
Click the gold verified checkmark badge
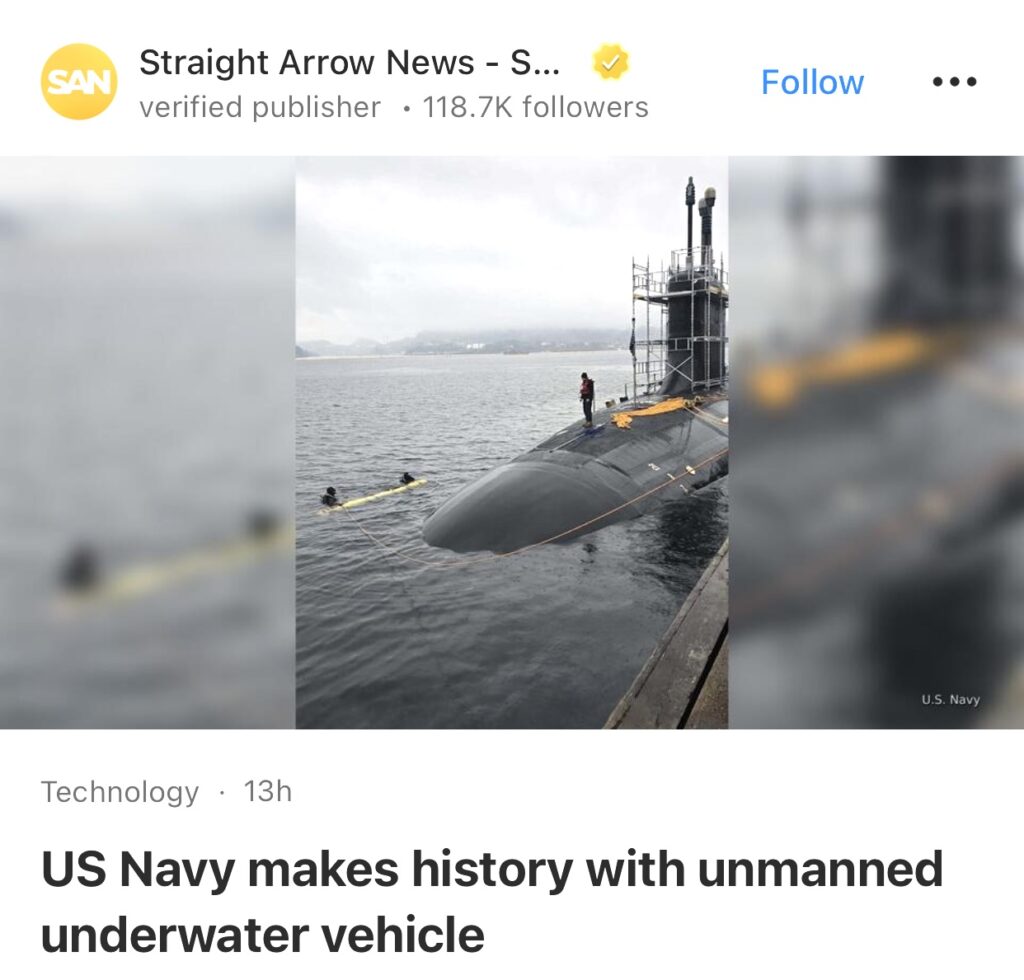(610, 63)
